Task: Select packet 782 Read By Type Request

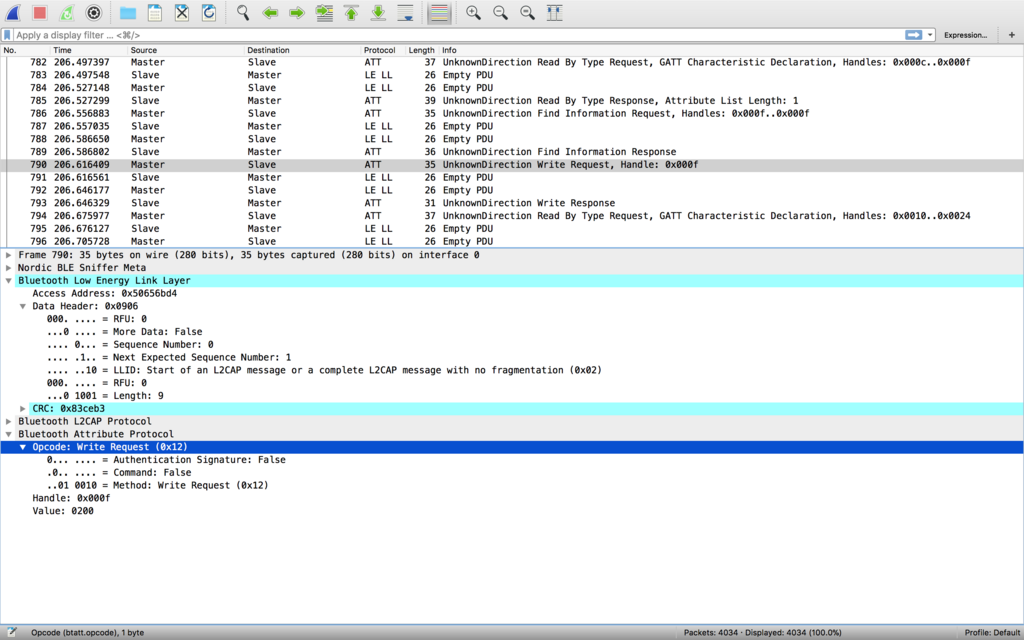Action: click(512, 62)
